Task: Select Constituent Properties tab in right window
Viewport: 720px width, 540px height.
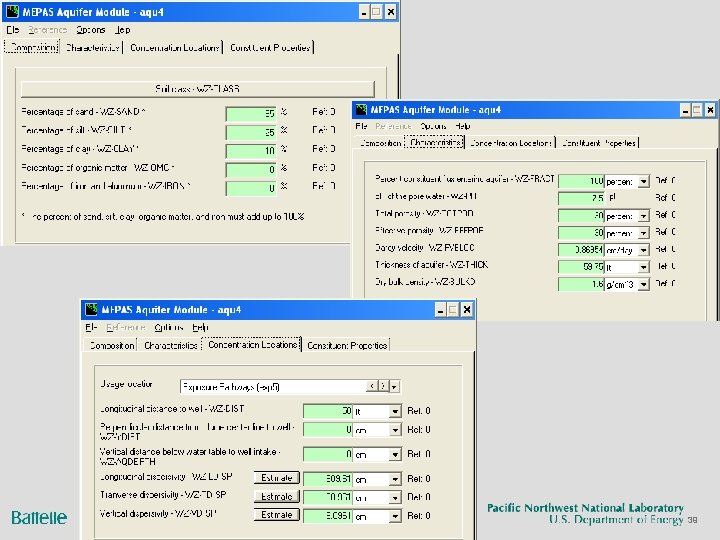Action: (599, 143)
